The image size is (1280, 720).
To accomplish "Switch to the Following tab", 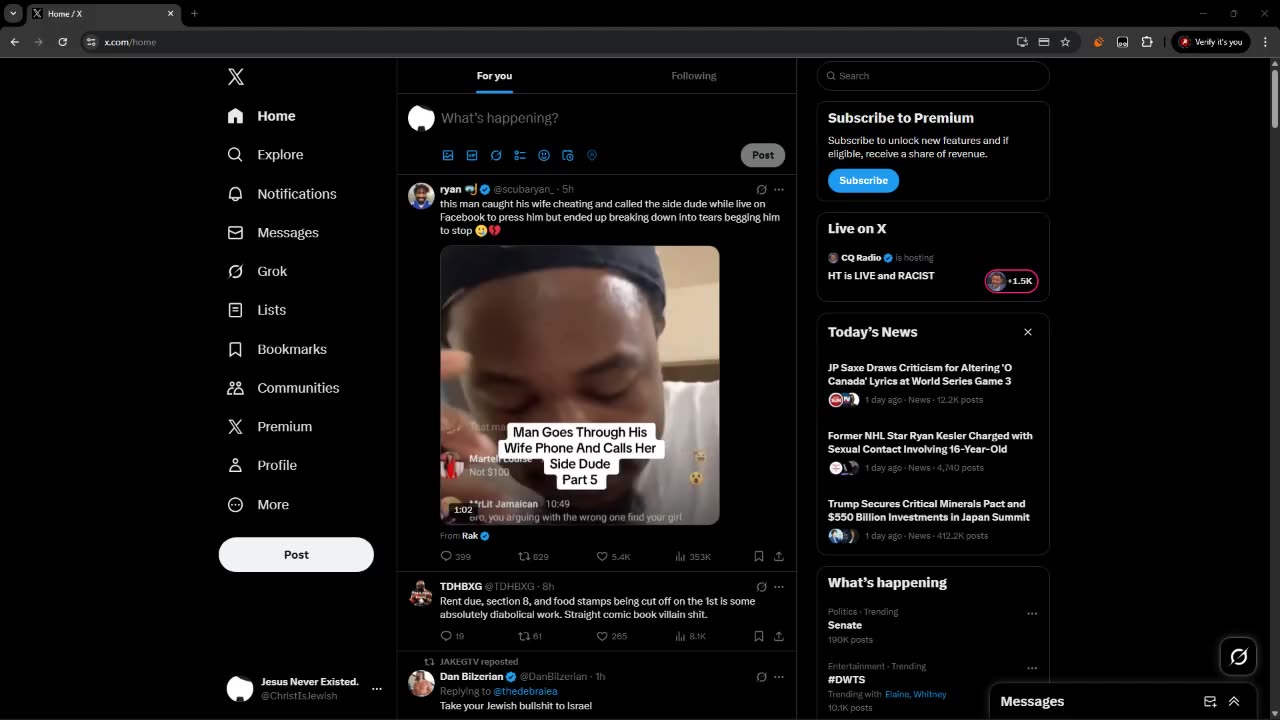I will tap(694, 76).
